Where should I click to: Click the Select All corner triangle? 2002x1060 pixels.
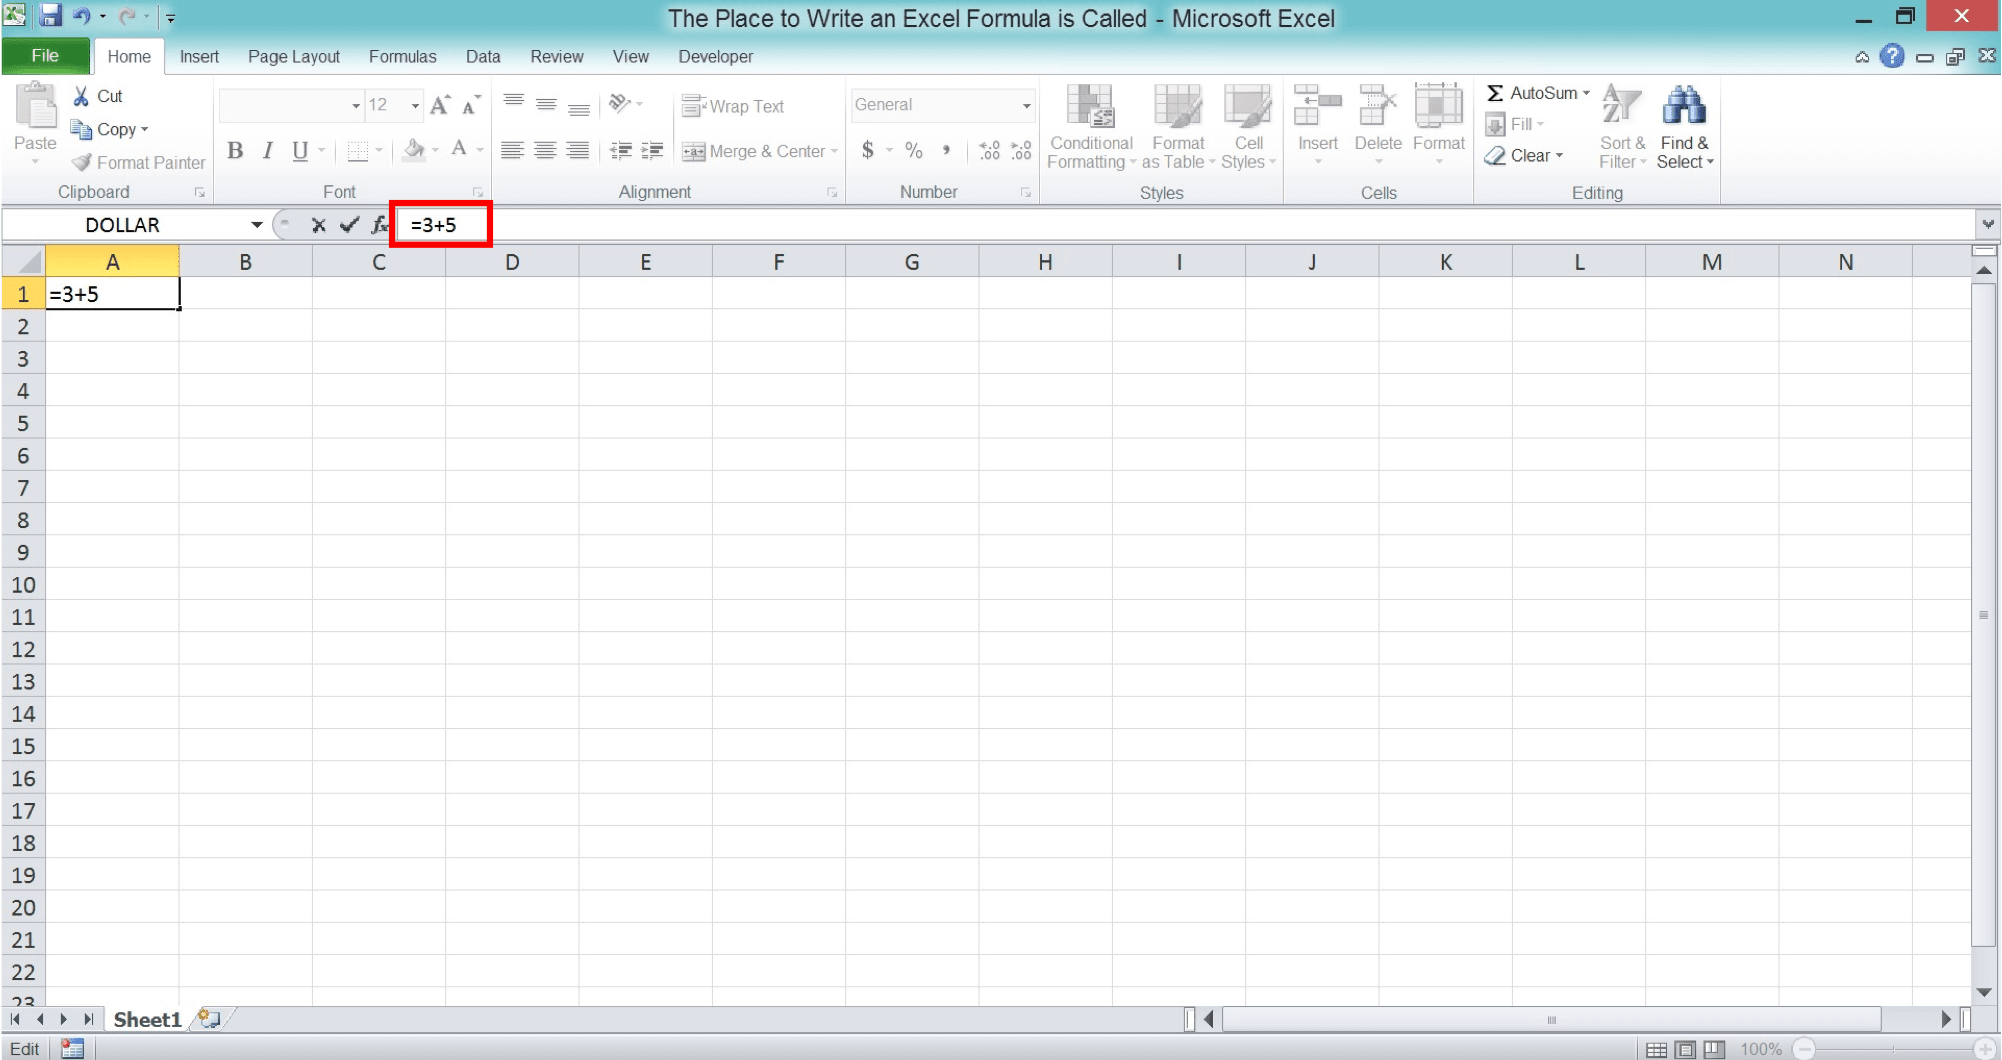pos(23,262)
